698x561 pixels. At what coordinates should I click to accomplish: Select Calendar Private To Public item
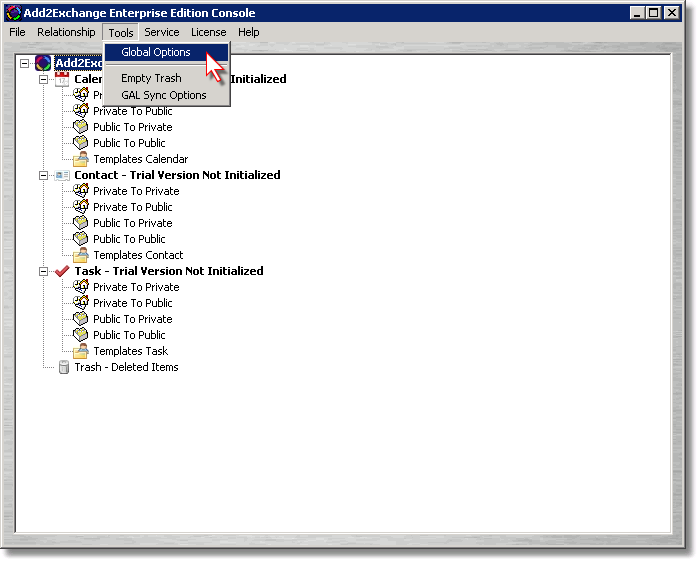(133, 111)
